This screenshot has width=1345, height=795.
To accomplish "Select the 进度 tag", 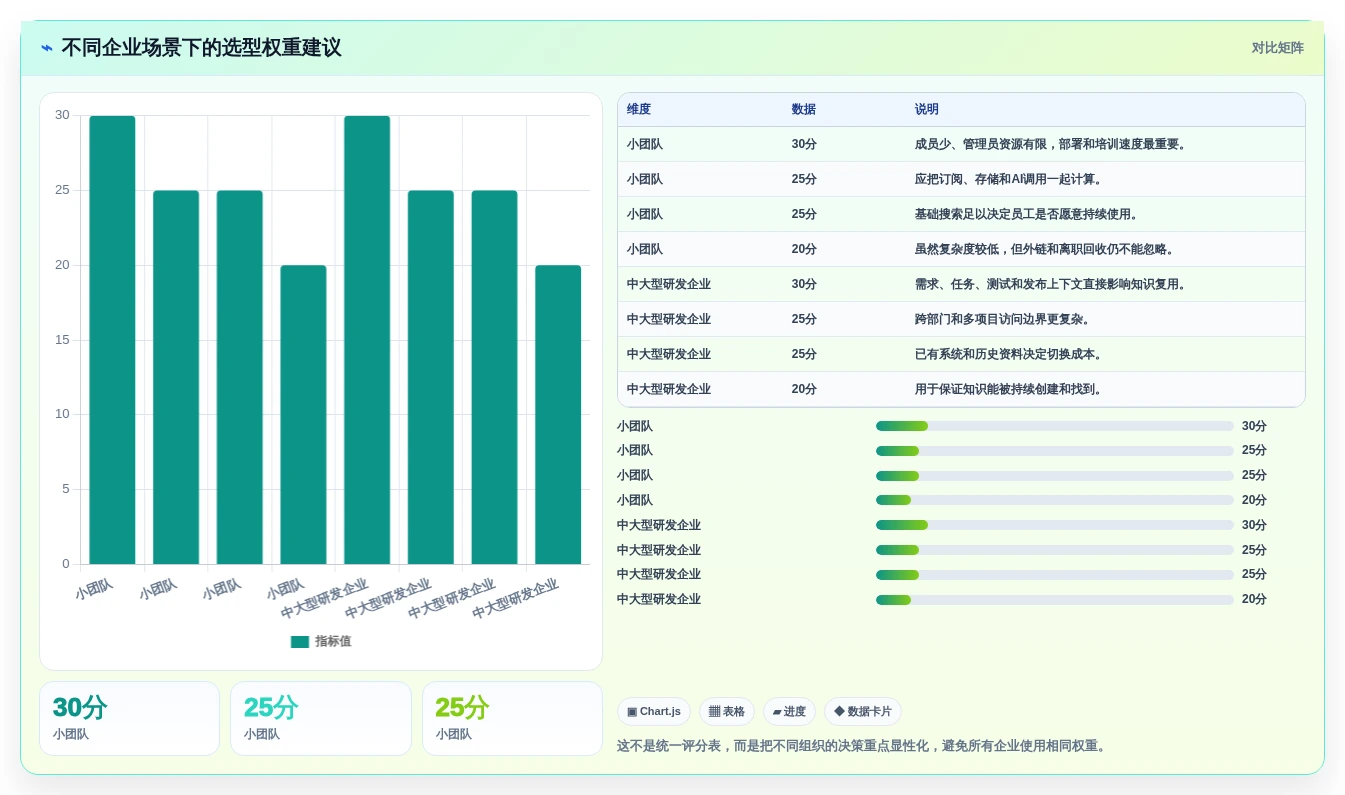I will (x=789, y=712).
